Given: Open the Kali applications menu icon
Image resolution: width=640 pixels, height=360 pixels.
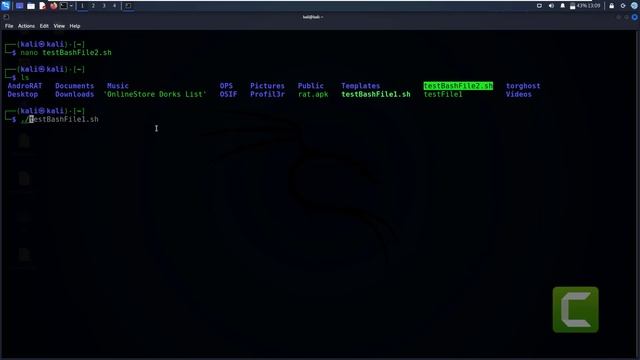Looking at the screenshot, I should [5, 6].
